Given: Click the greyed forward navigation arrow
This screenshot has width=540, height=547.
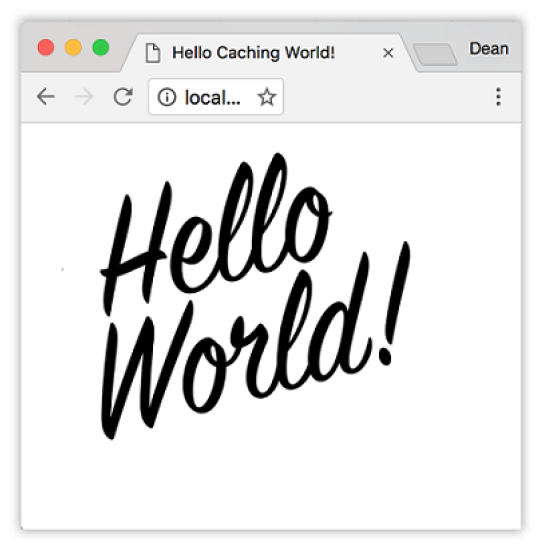Looking at the screenshot, I should coord(84,97).
